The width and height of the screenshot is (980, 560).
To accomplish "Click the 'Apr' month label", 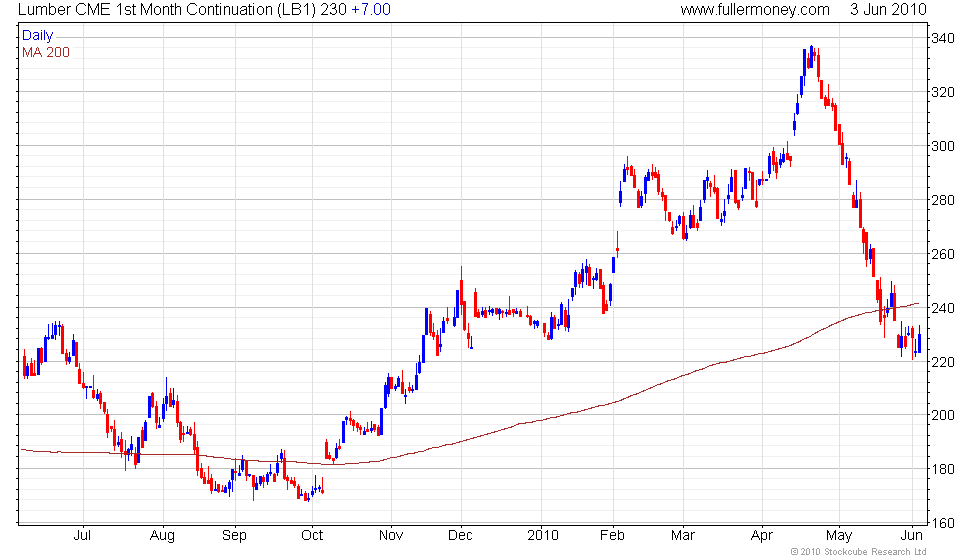I will 761,536.
